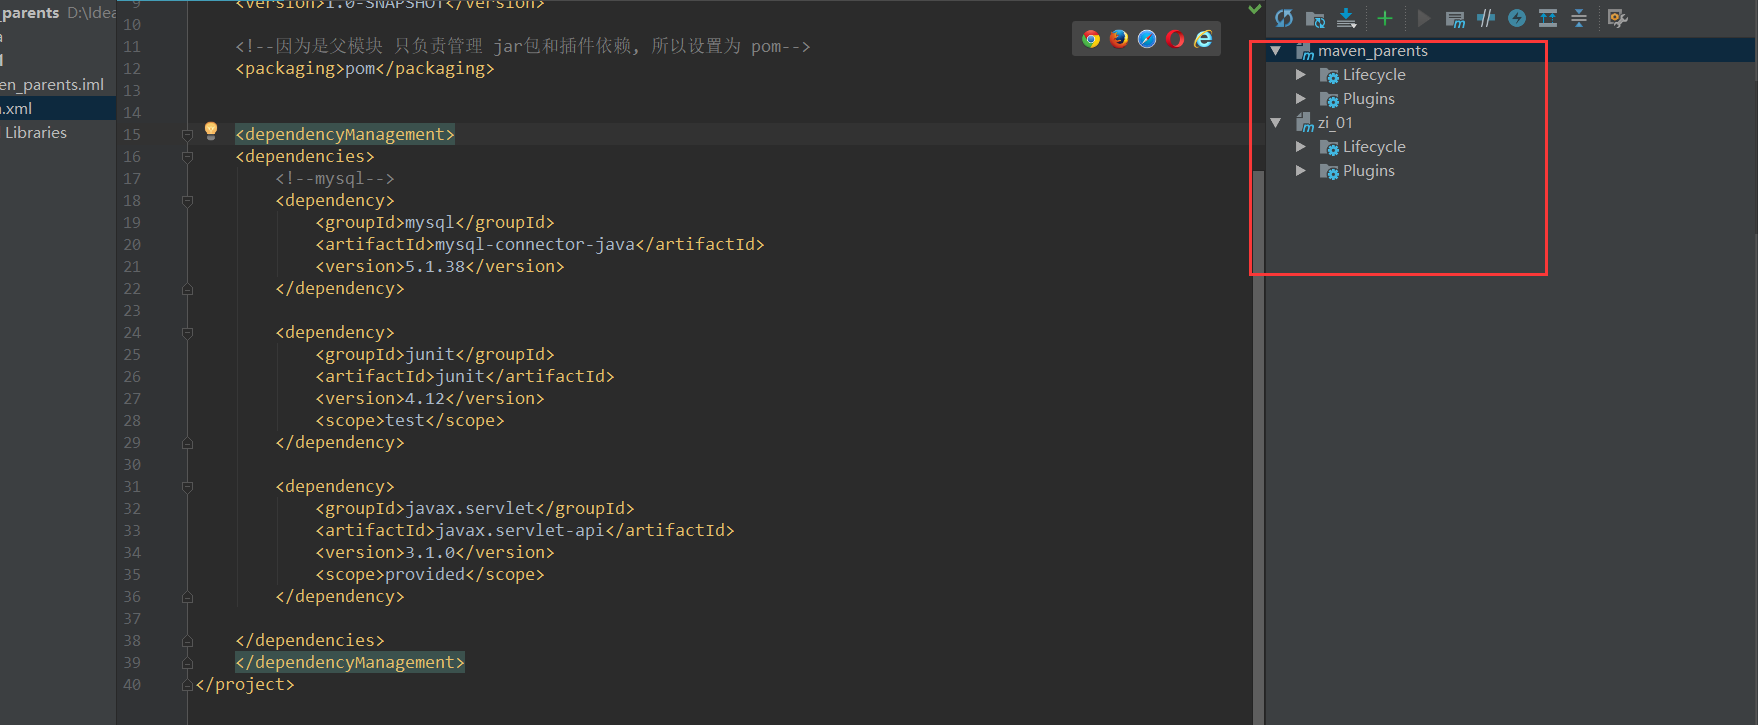Fold dependencyManagement block at line 15
This screenshot has height=725, width=1758.
tap(187, 134)
